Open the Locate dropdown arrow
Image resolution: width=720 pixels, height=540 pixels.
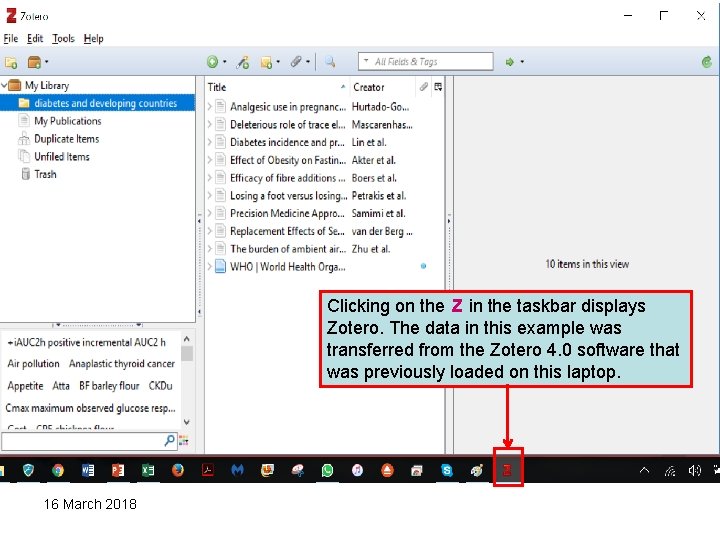[x=522, y=62]
